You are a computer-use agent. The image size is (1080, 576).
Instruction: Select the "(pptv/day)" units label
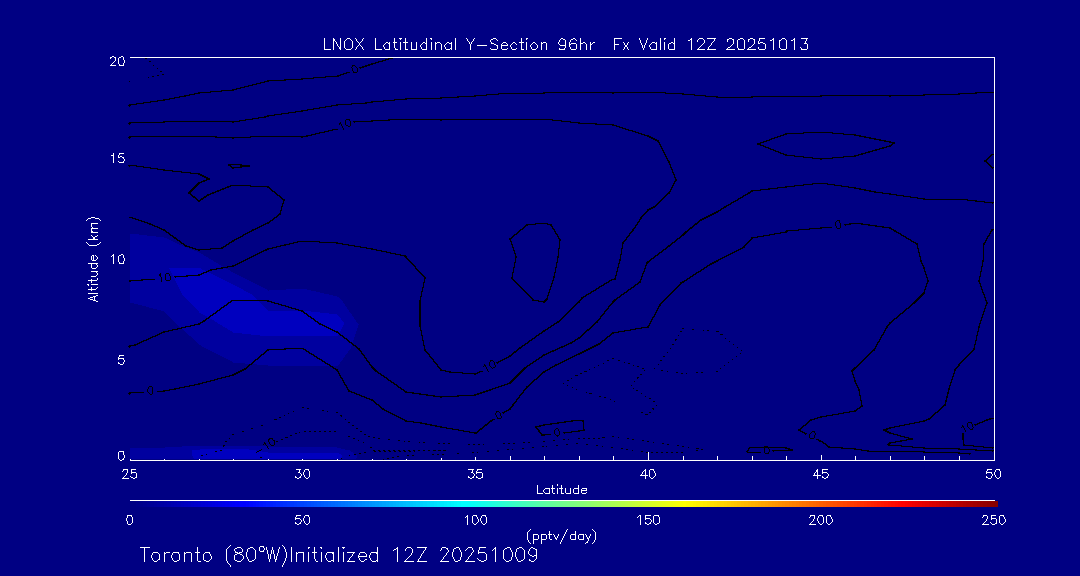tap(561, 536)
